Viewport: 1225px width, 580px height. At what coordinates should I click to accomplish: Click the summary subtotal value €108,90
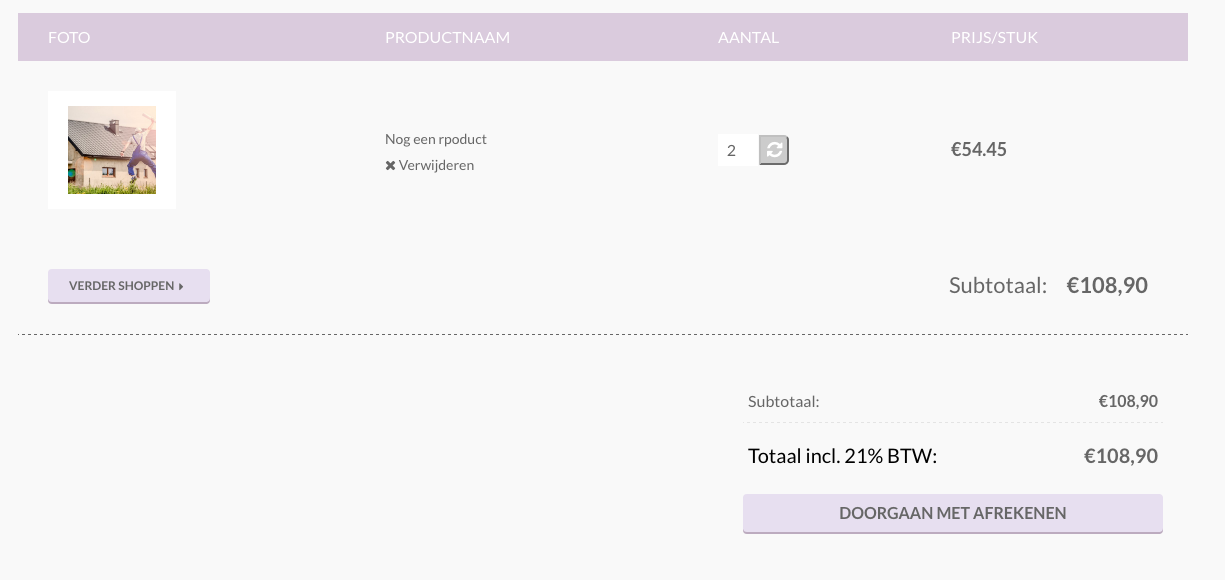coord(1128,401)
